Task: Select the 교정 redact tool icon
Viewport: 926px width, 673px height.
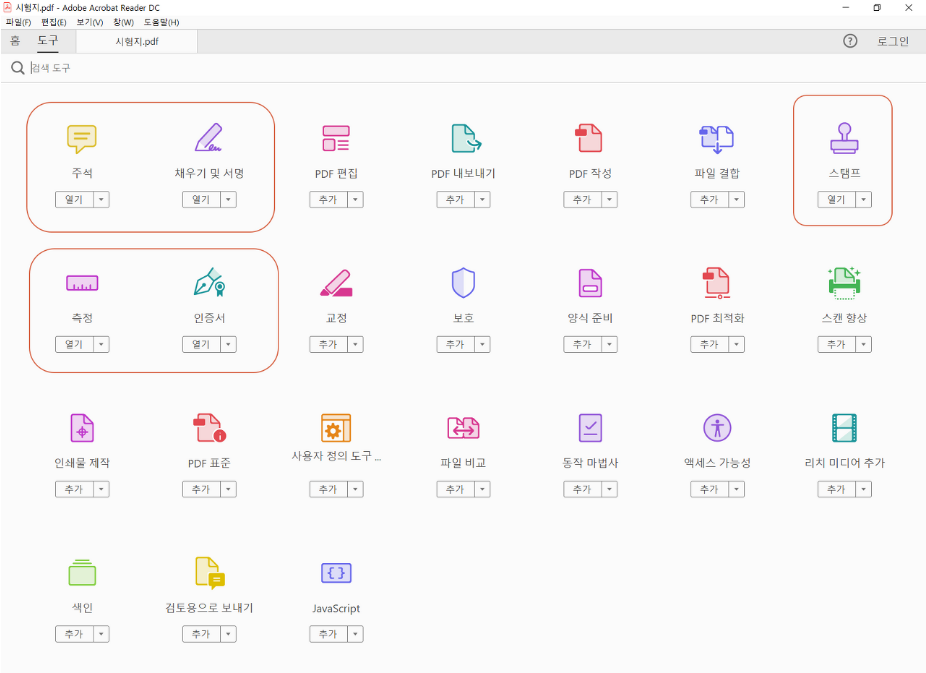Action: (336, 283)
